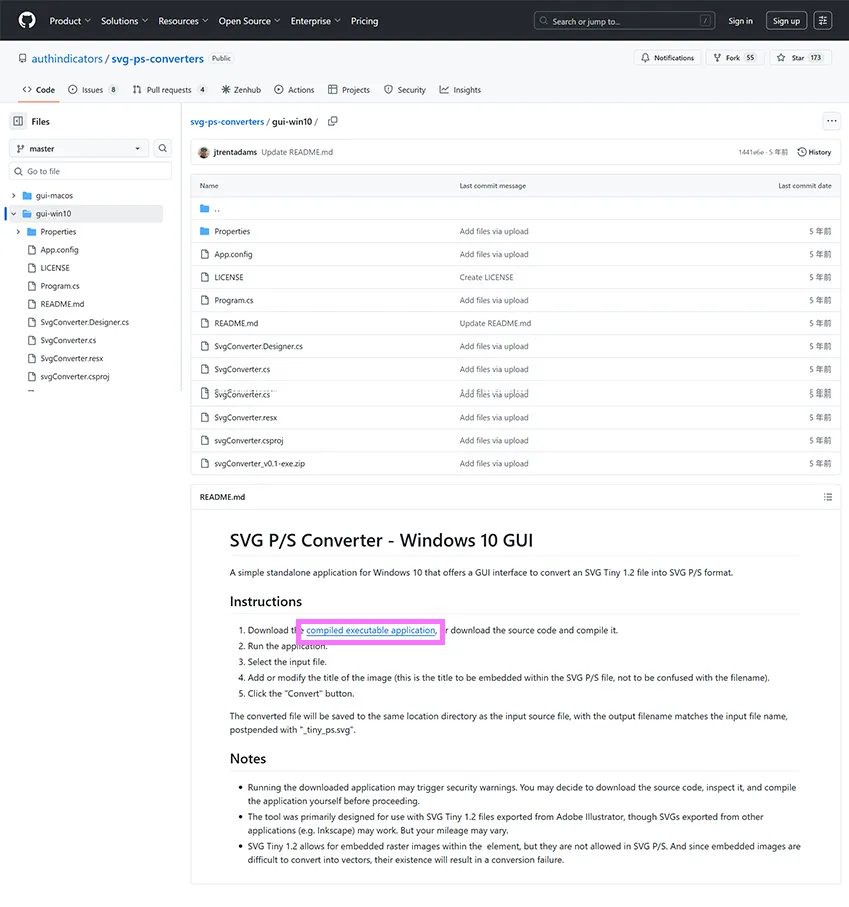This screenshot has width=849, height=907.
Task: Click the file icon beside App.config in the file list
Action: [x=205, y=254]
